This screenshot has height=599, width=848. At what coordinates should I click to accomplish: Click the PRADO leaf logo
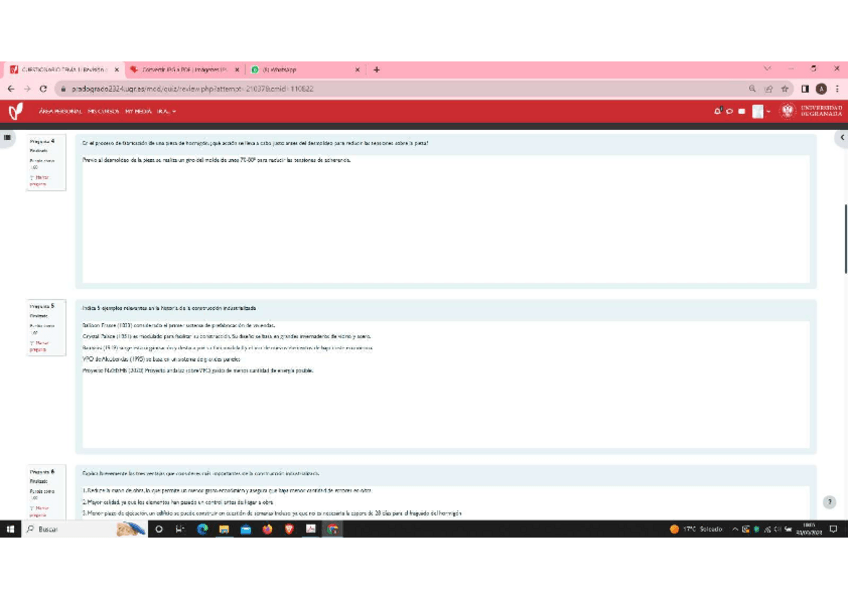pyautogui.click(x=16, y=111)
